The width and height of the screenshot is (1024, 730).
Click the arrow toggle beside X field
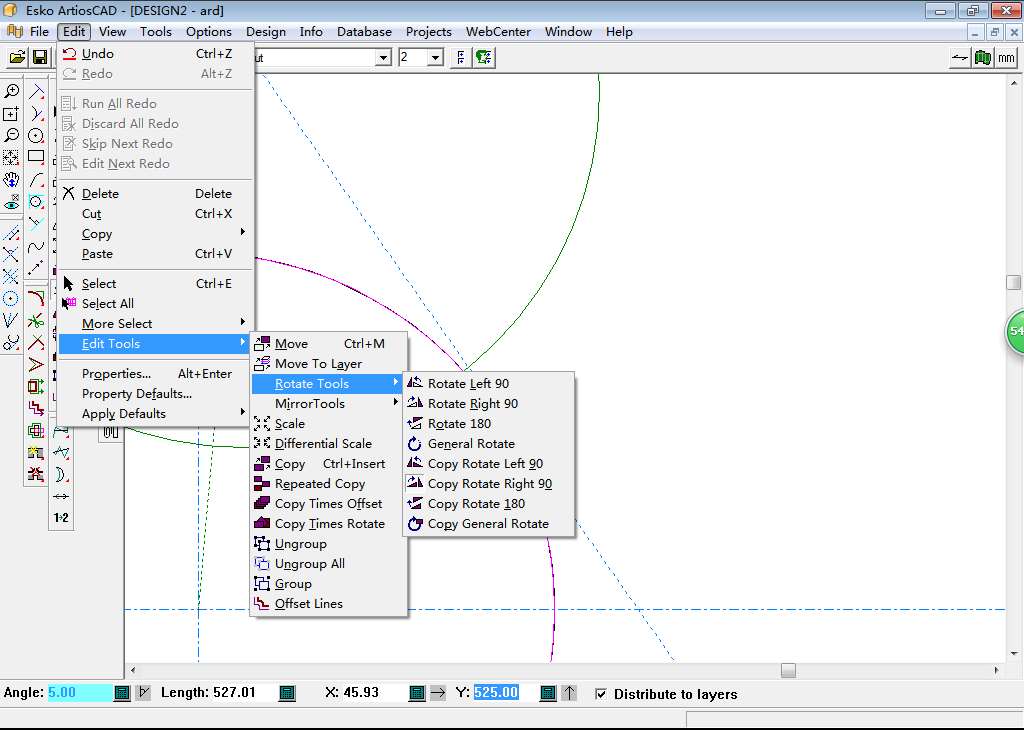pyautogui.click(x=438, y=693)
